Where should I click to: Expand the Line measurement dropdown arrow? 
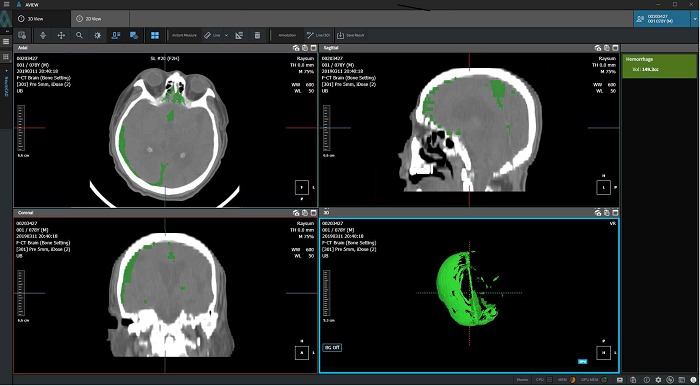[226, 35]
